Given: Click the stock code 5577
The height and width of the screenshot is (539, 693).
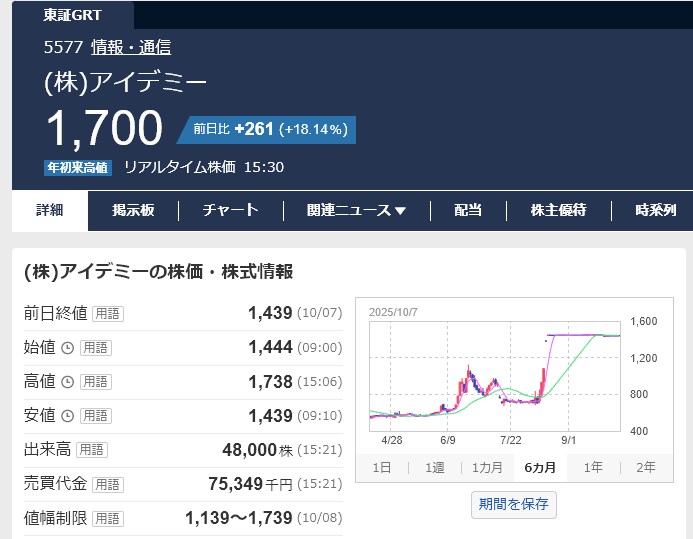Looking at the screenshot, I should tap(63, 47).
